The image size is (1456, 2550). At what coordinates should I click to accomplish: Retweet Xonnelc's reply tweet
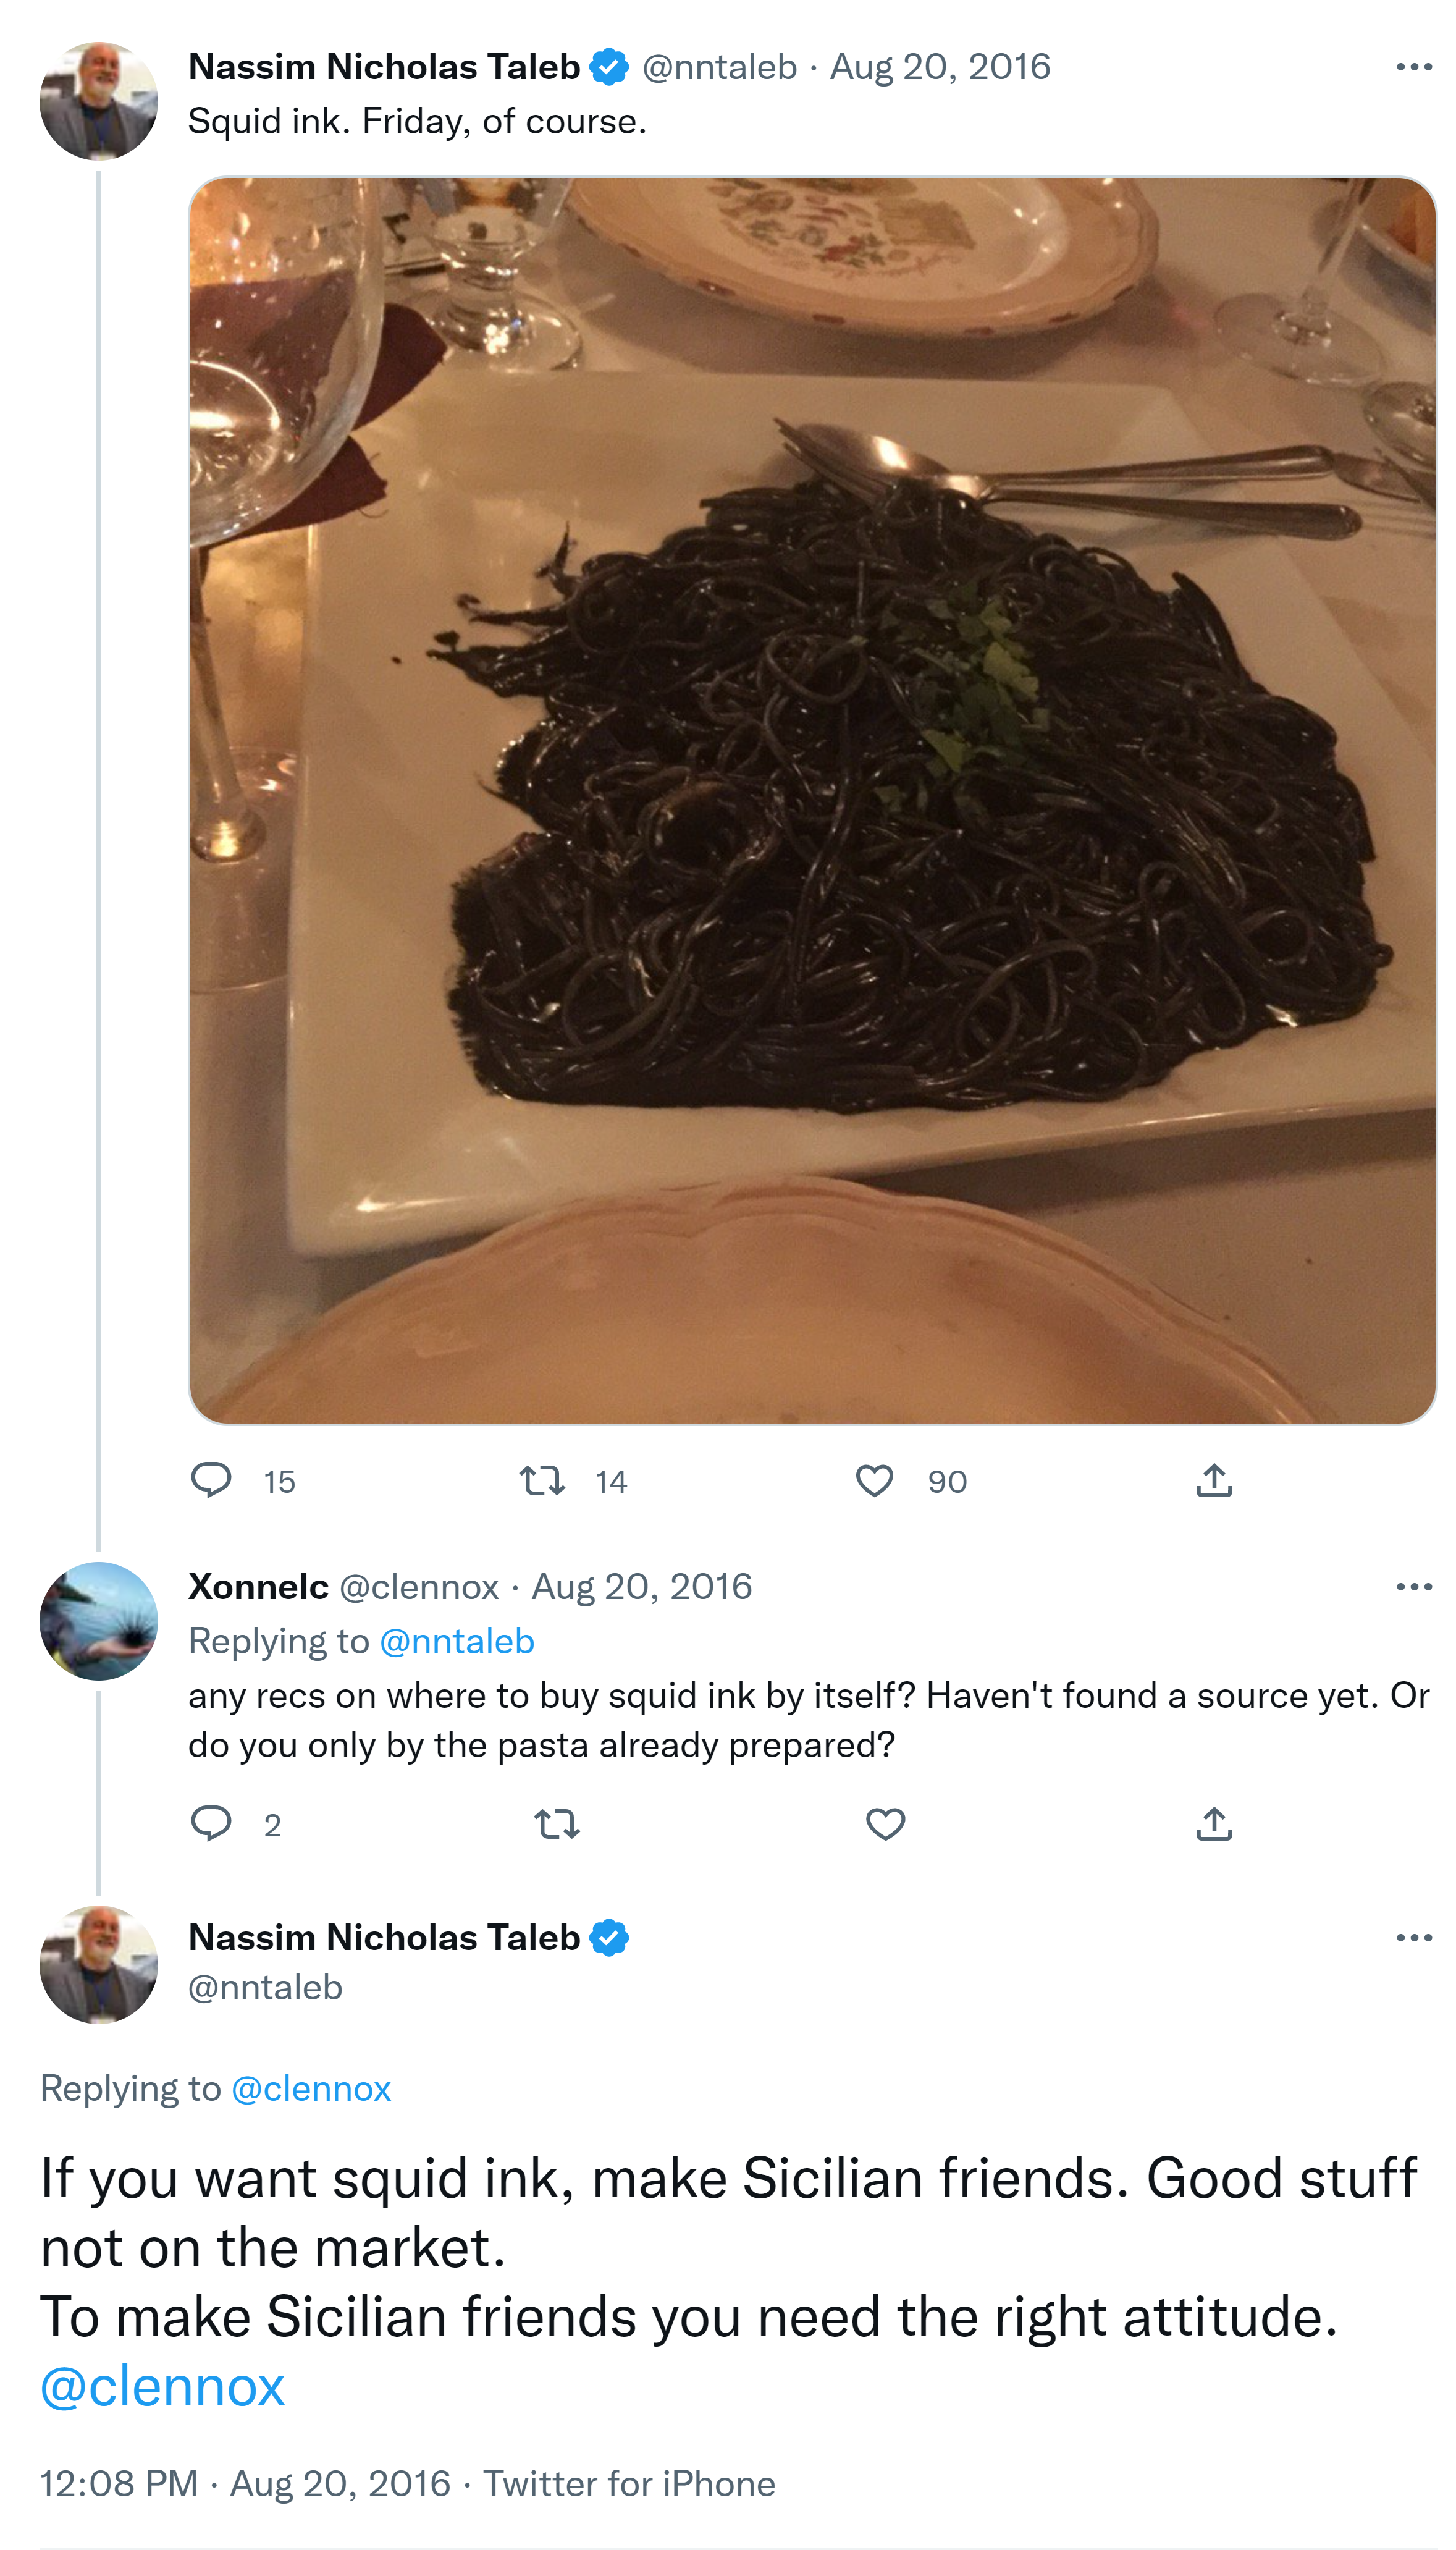coord(557,1824)
